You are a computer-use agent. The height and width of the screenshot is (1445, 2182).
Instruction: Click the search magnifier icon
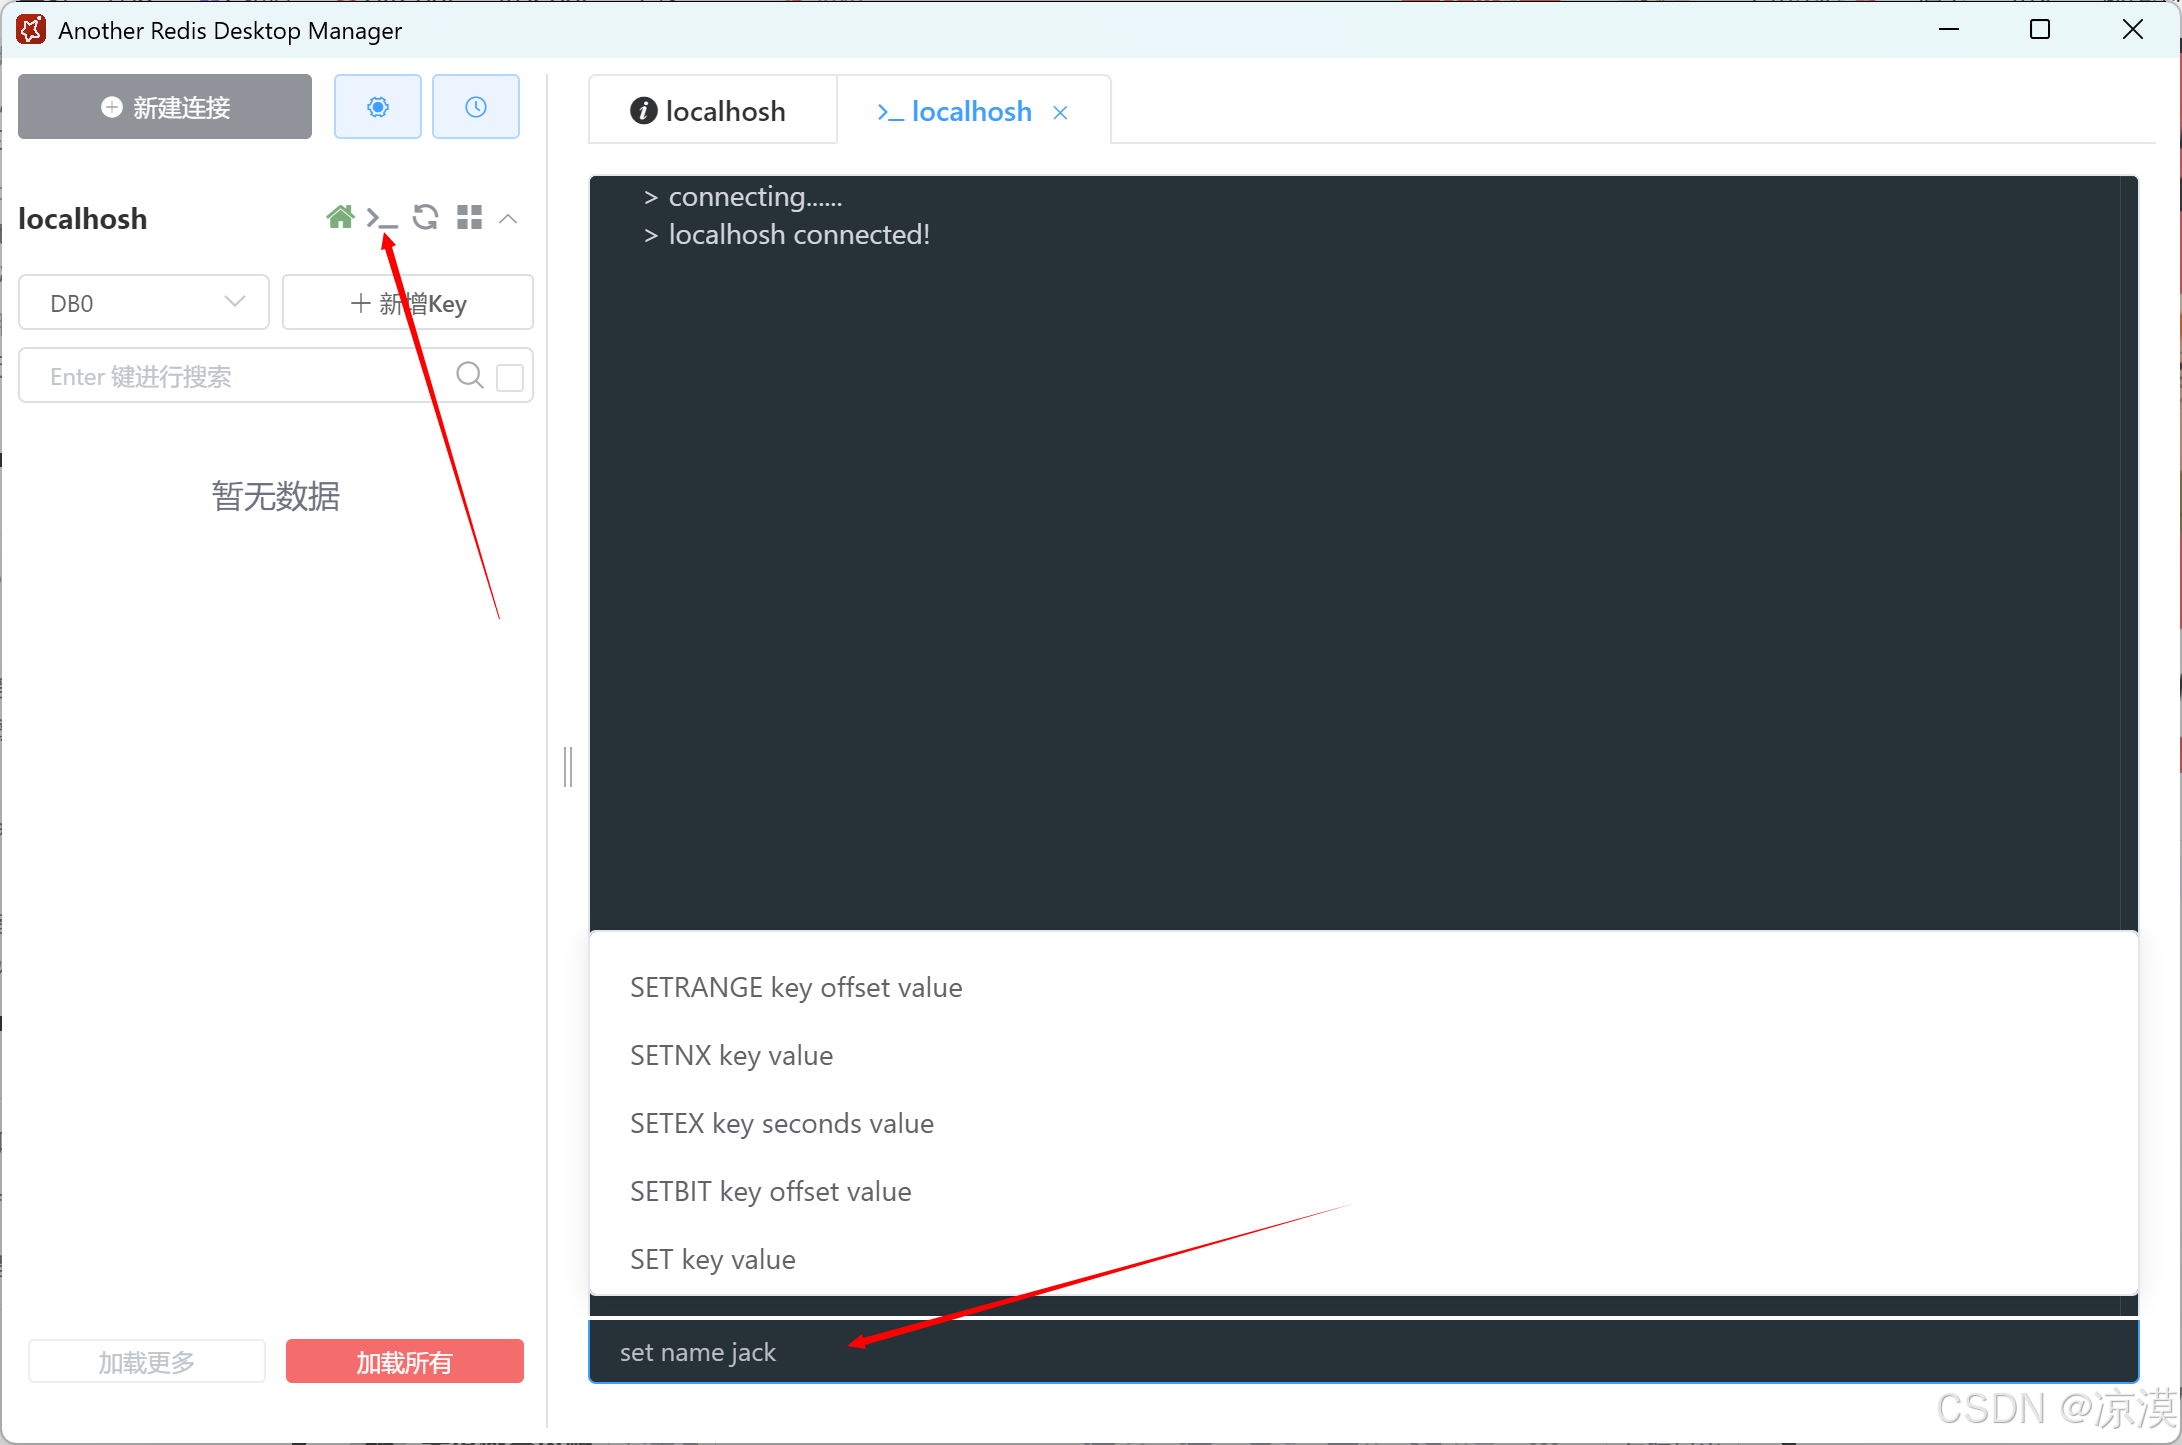(469, 376)
